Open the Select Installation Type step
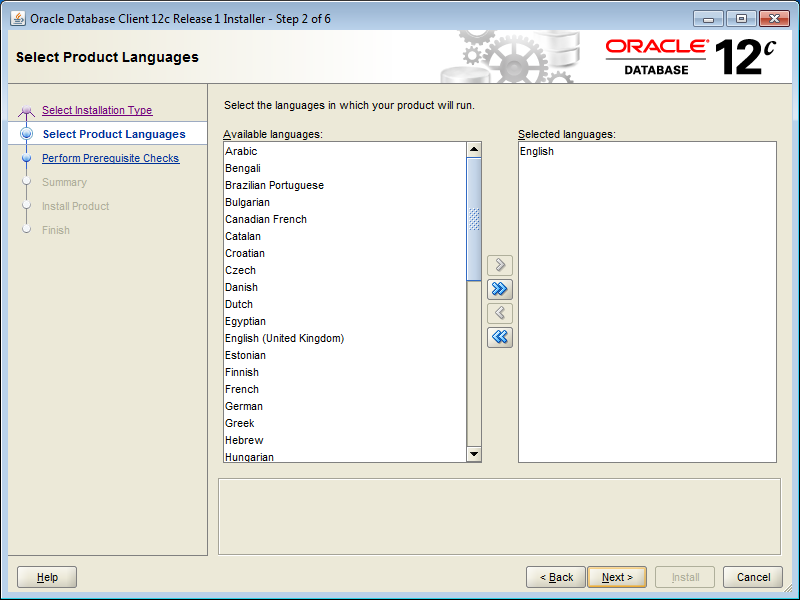 tap(97, 110)
